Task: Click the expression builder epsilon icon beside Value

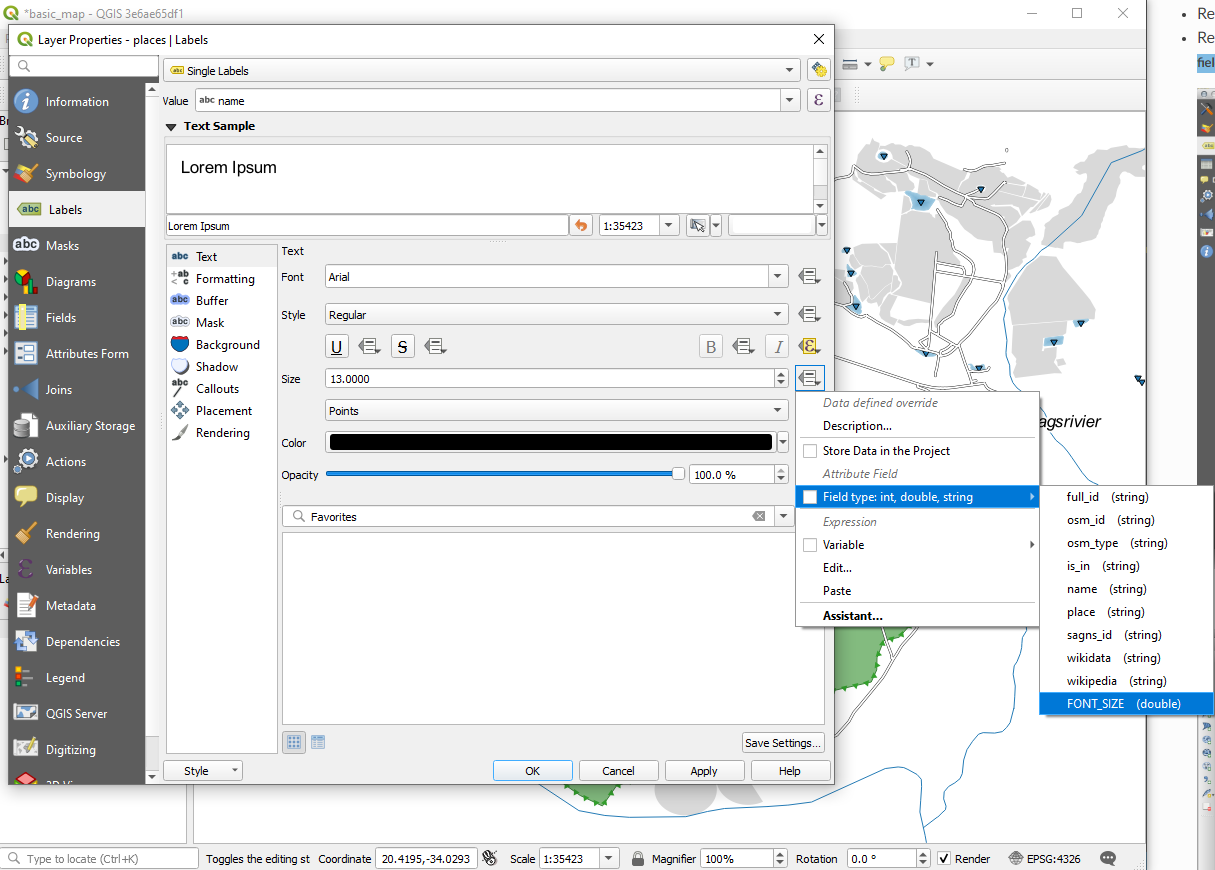Action: [x=819, y=100]
